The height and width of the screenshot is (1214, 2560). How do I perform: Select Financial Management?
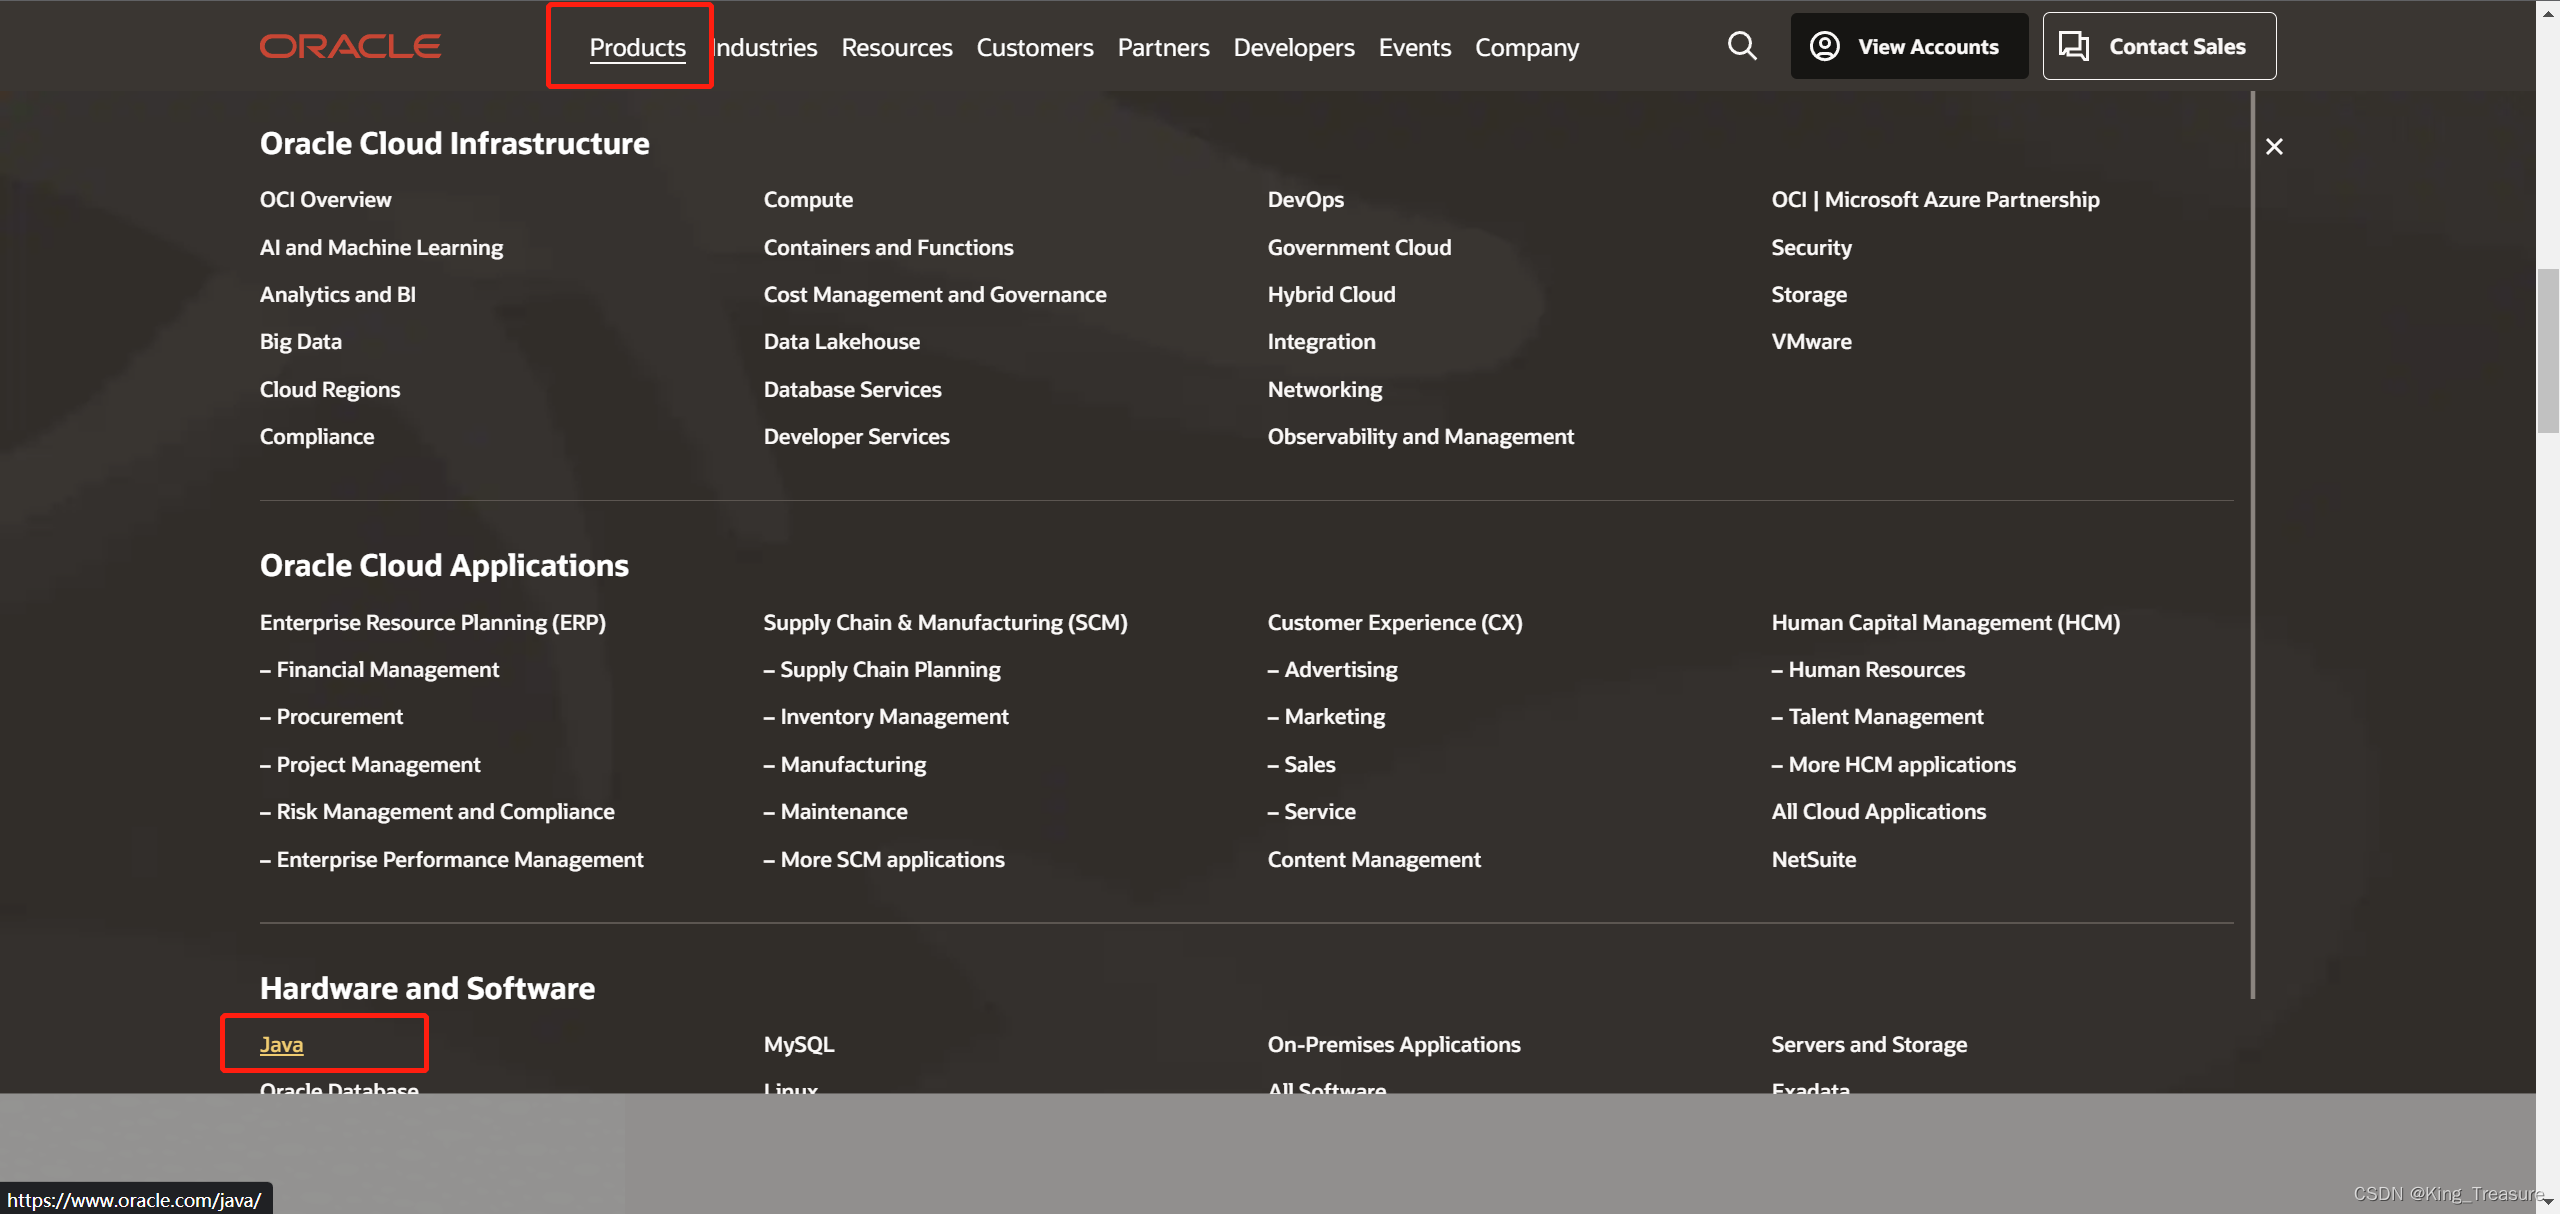[379, 669]
